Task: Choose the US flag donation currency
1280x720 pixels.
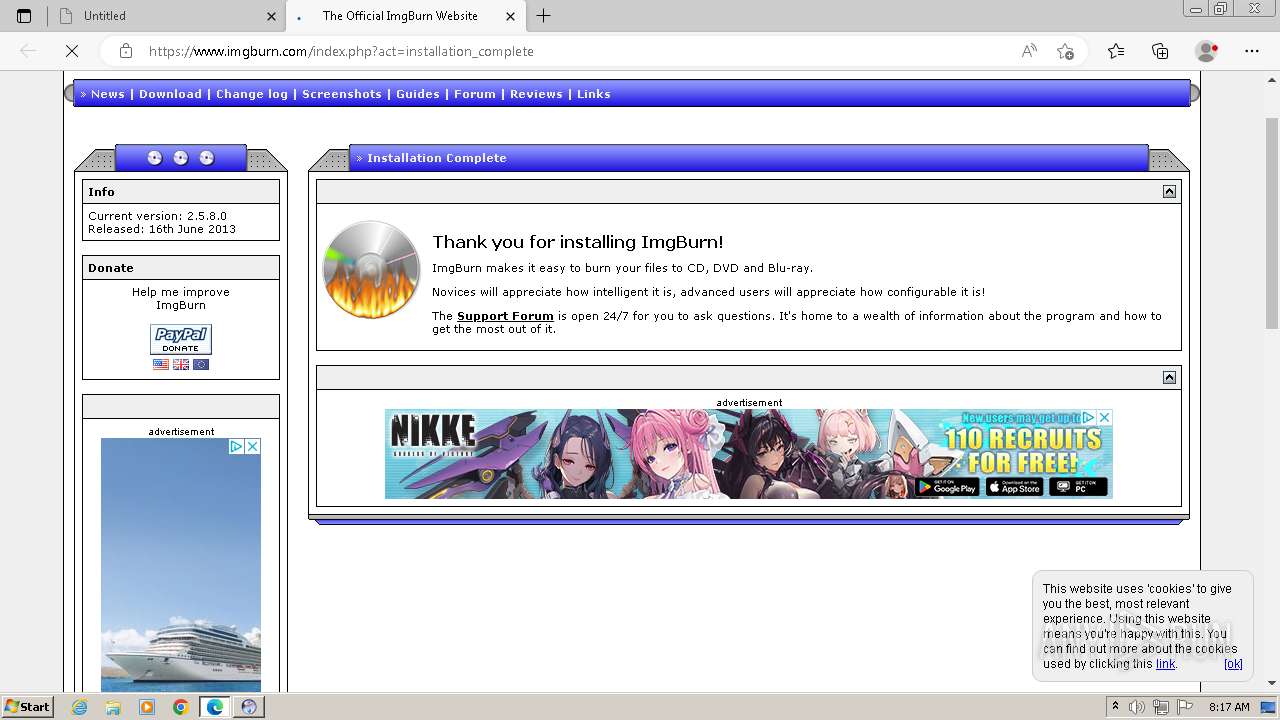Action: [x=161, y=365]
